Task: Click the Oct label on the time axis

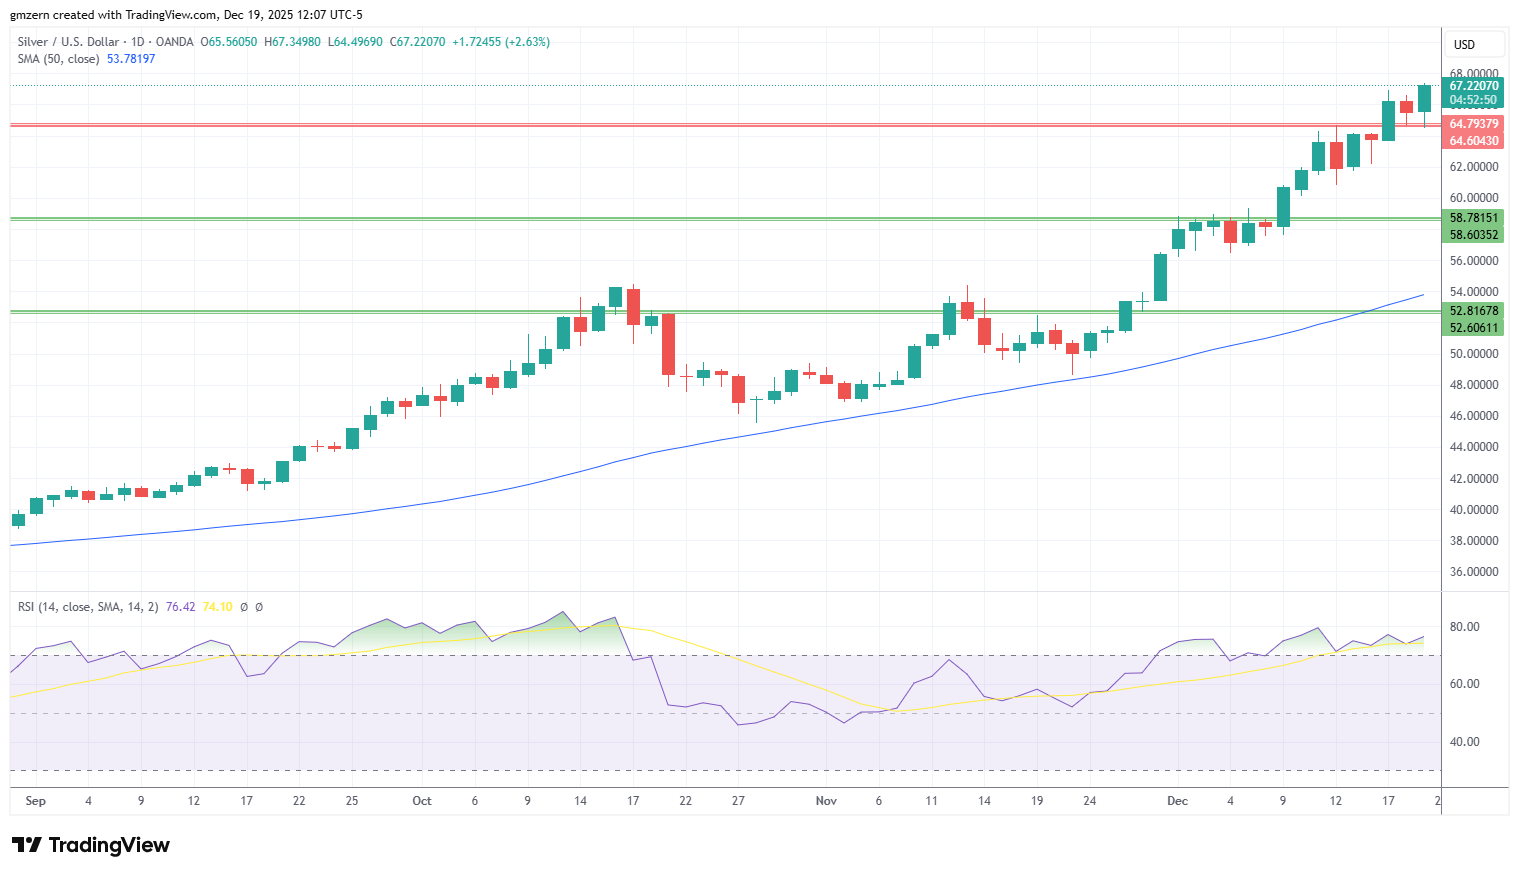Action: click(422, 801)
